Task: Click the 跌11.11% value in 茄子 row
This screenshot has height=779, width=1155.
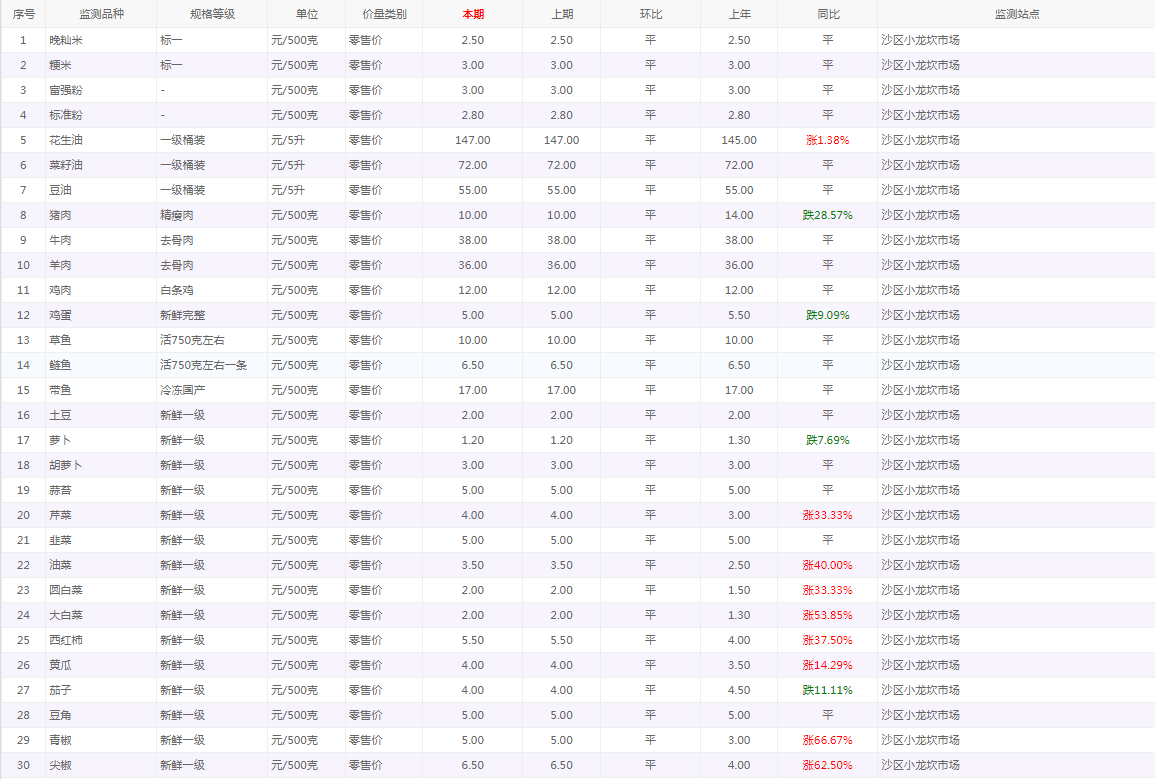Action: [x=827, y=690]
